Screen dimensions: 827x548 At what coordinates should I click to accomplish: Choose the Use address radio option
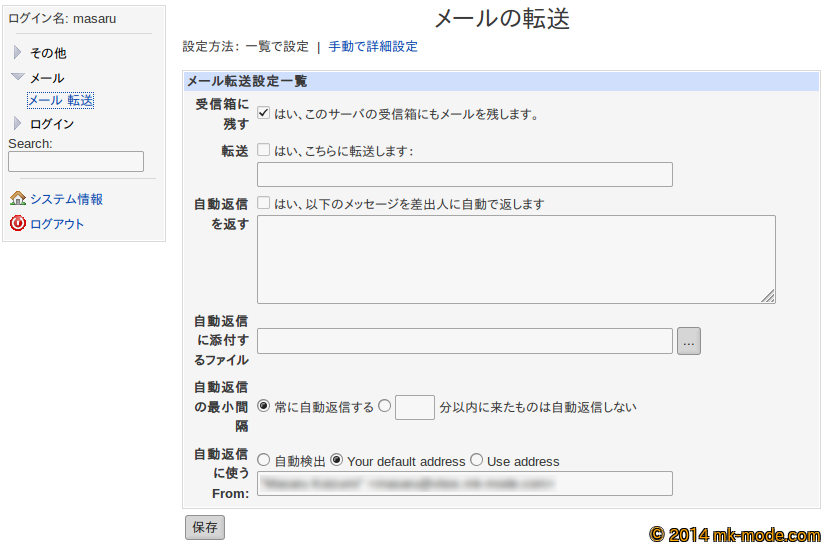[477, 460]
